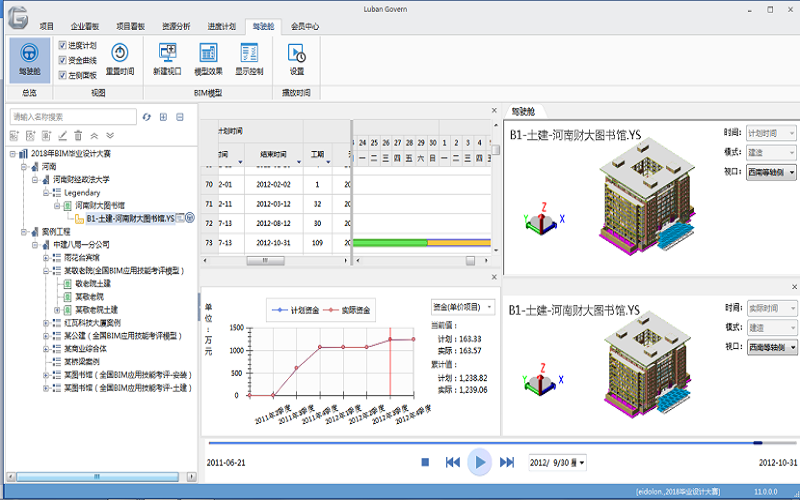Click the orange Gantt bar in row 73

point(459,243)
